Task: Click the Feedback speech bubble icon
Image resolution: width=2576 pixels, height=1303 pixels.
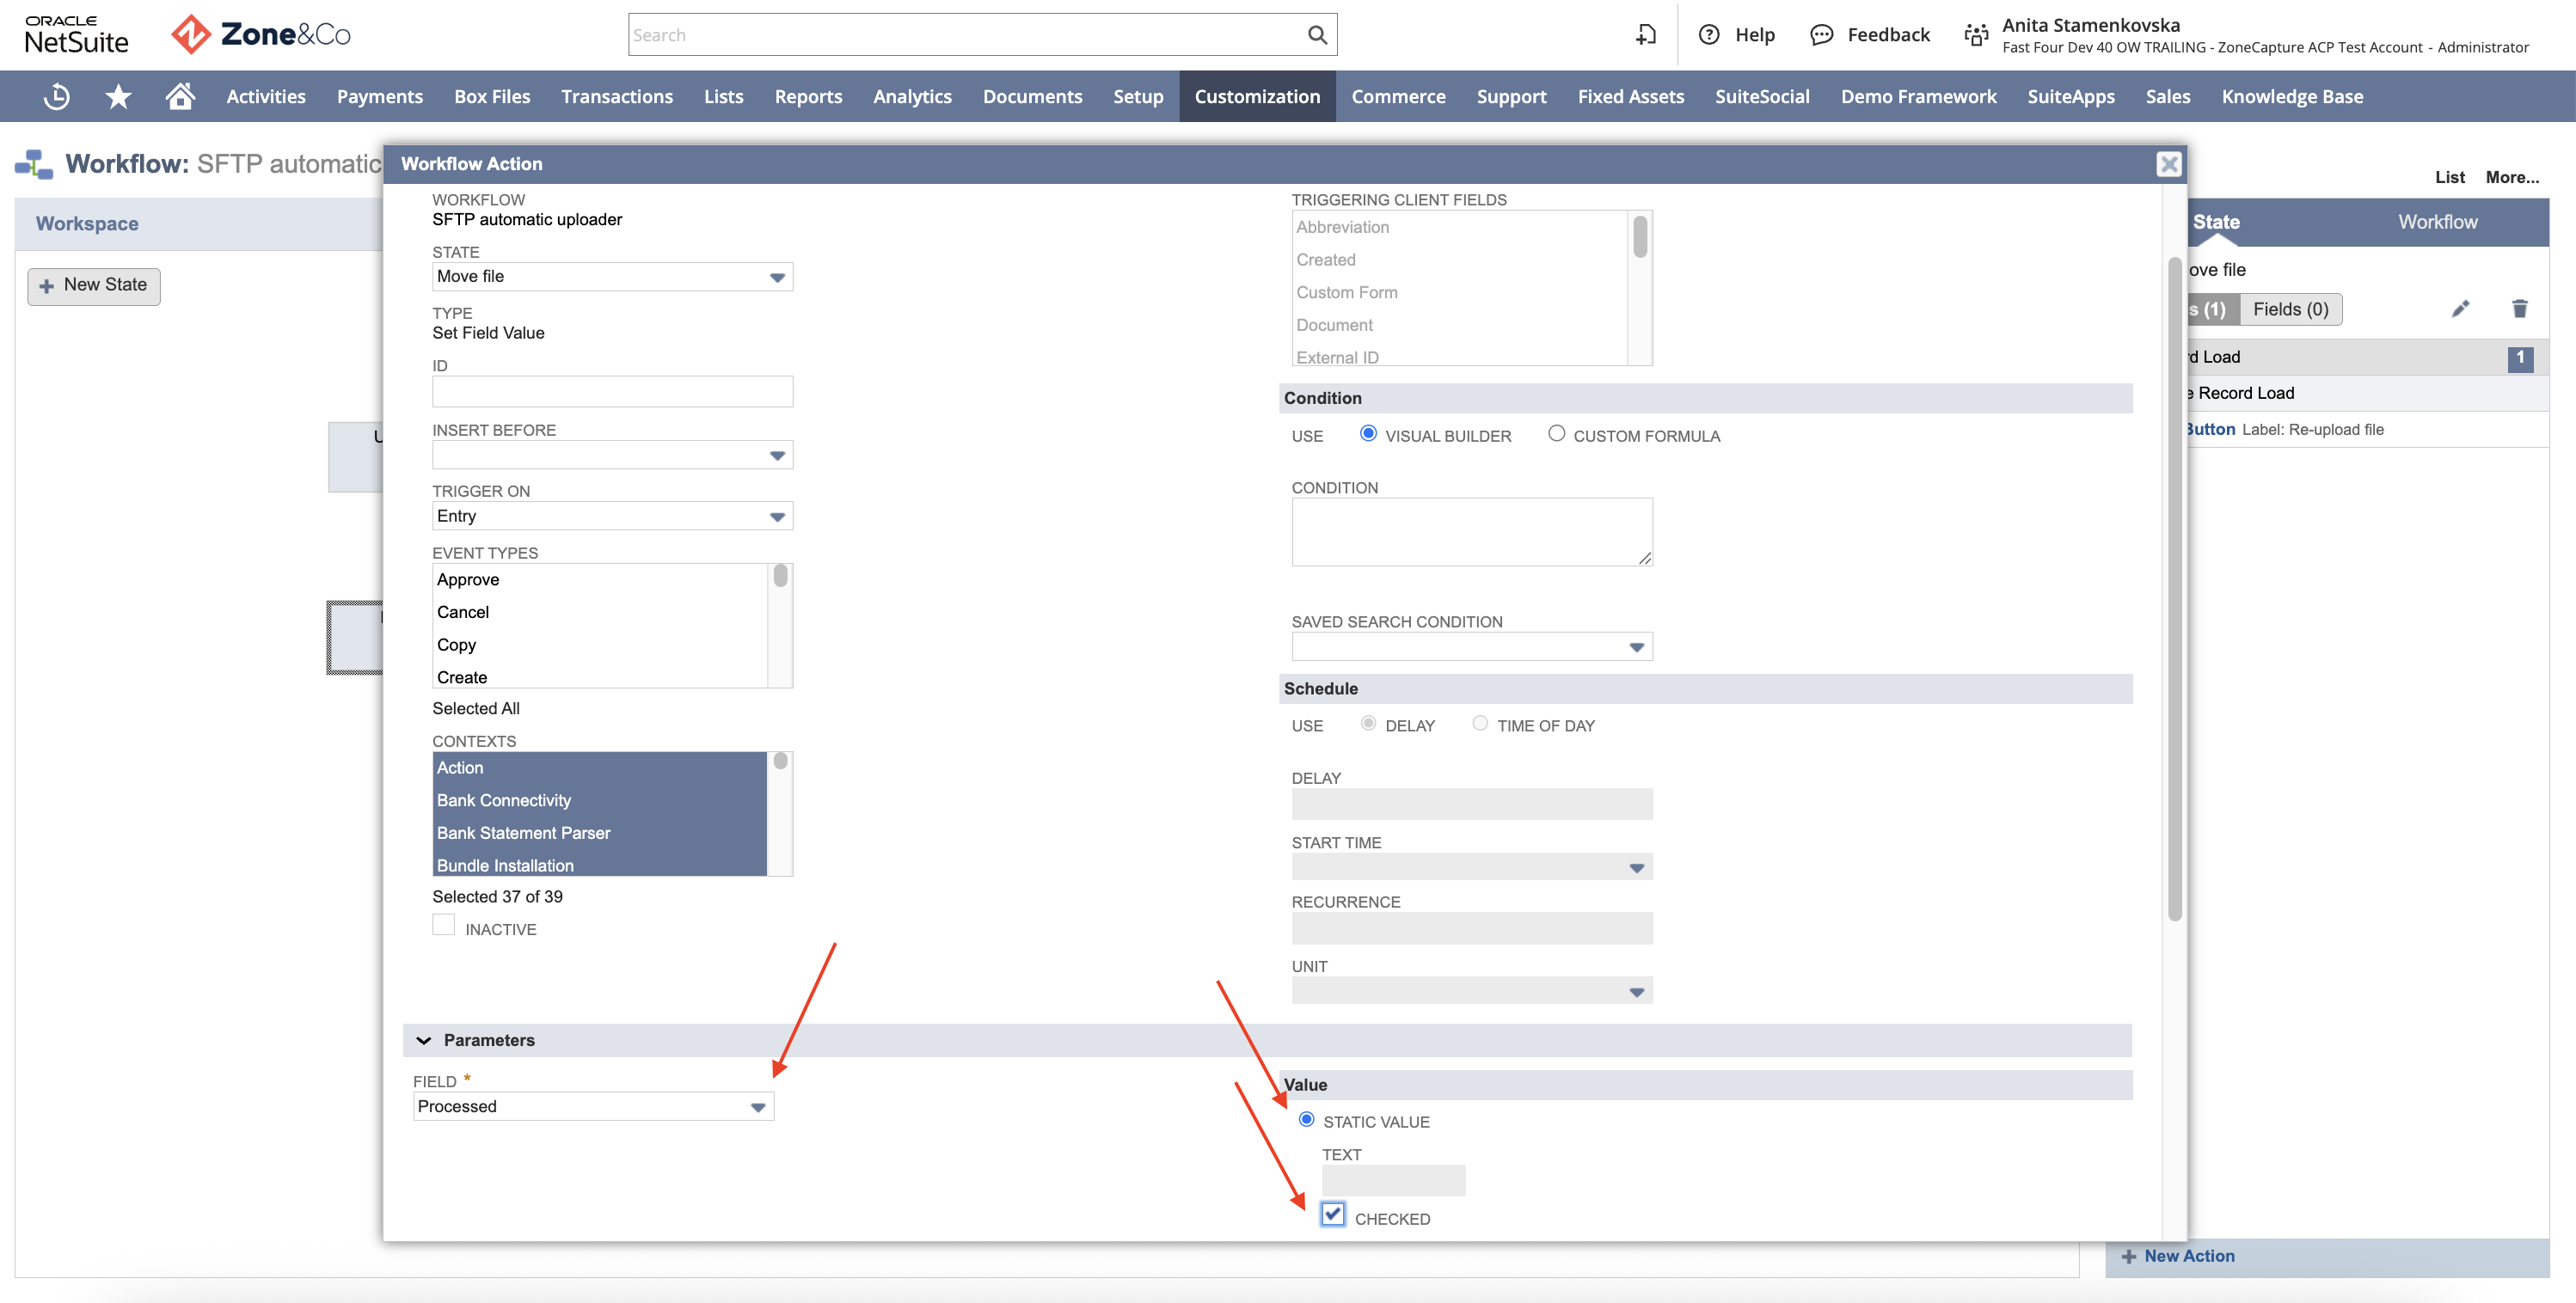Action: point(1822,35)
